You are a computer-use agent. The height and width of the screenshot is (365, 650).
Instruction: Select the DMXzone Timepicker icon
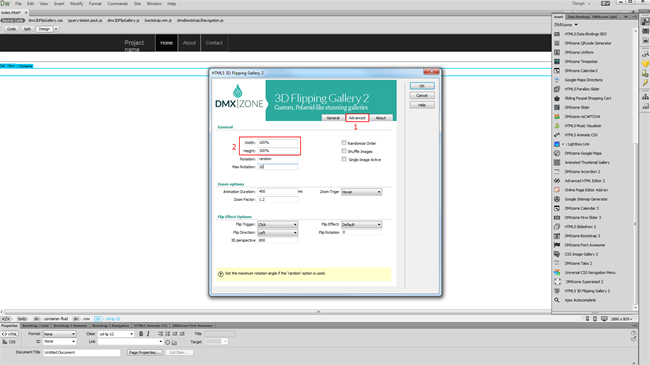pyautogui.click(x=557, y=61)
